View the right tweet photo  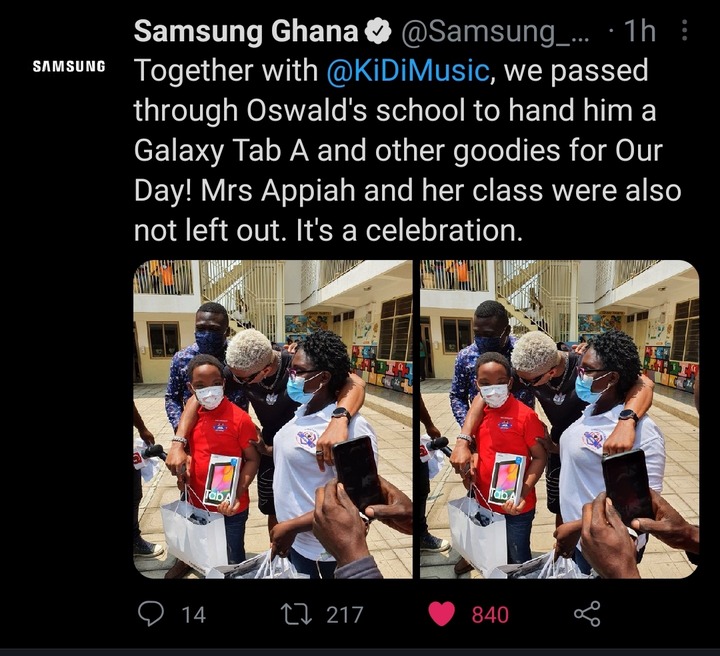559,419
